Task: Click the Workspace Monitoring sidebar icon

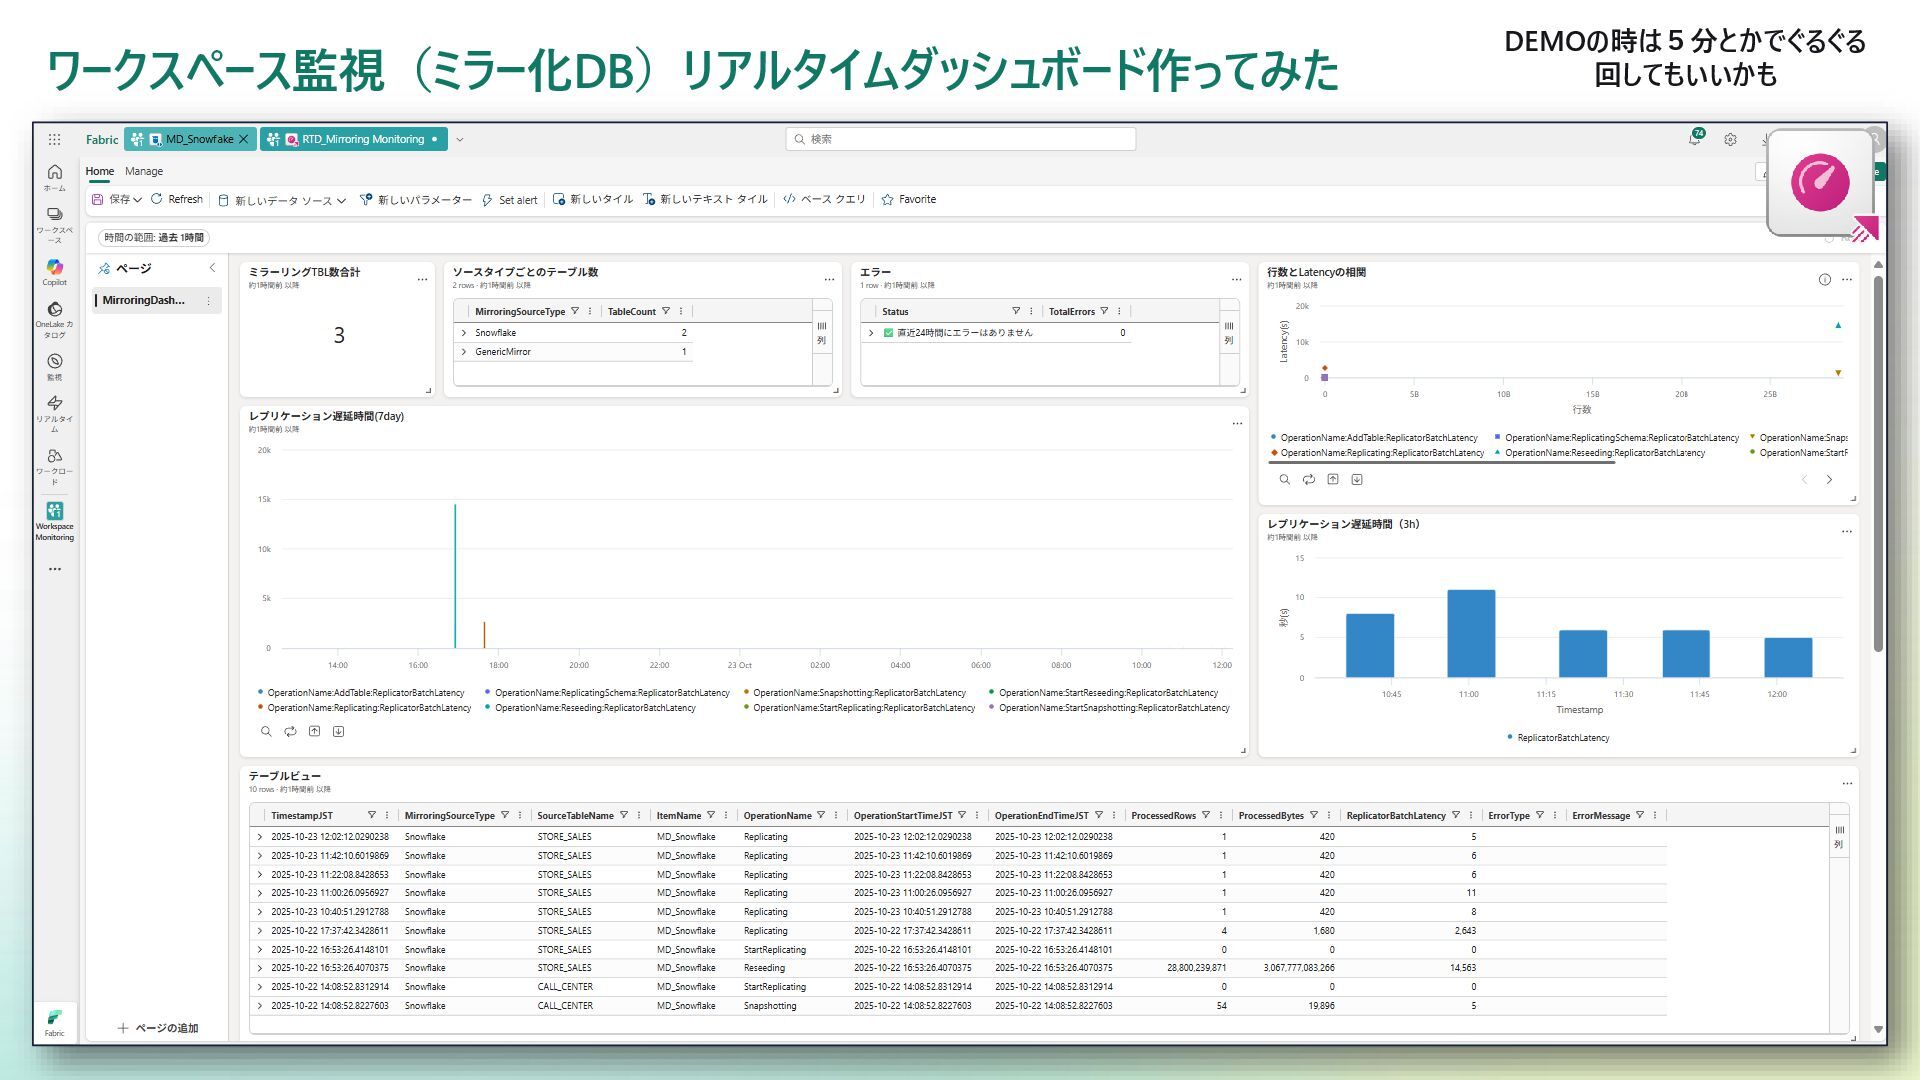Action: tap(54, 513)
